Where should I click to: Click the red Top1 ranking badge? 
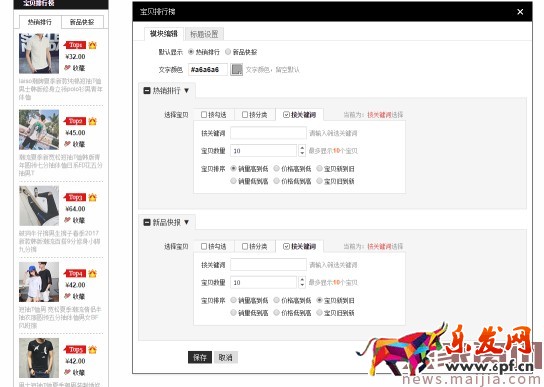(x=75, y=45)
